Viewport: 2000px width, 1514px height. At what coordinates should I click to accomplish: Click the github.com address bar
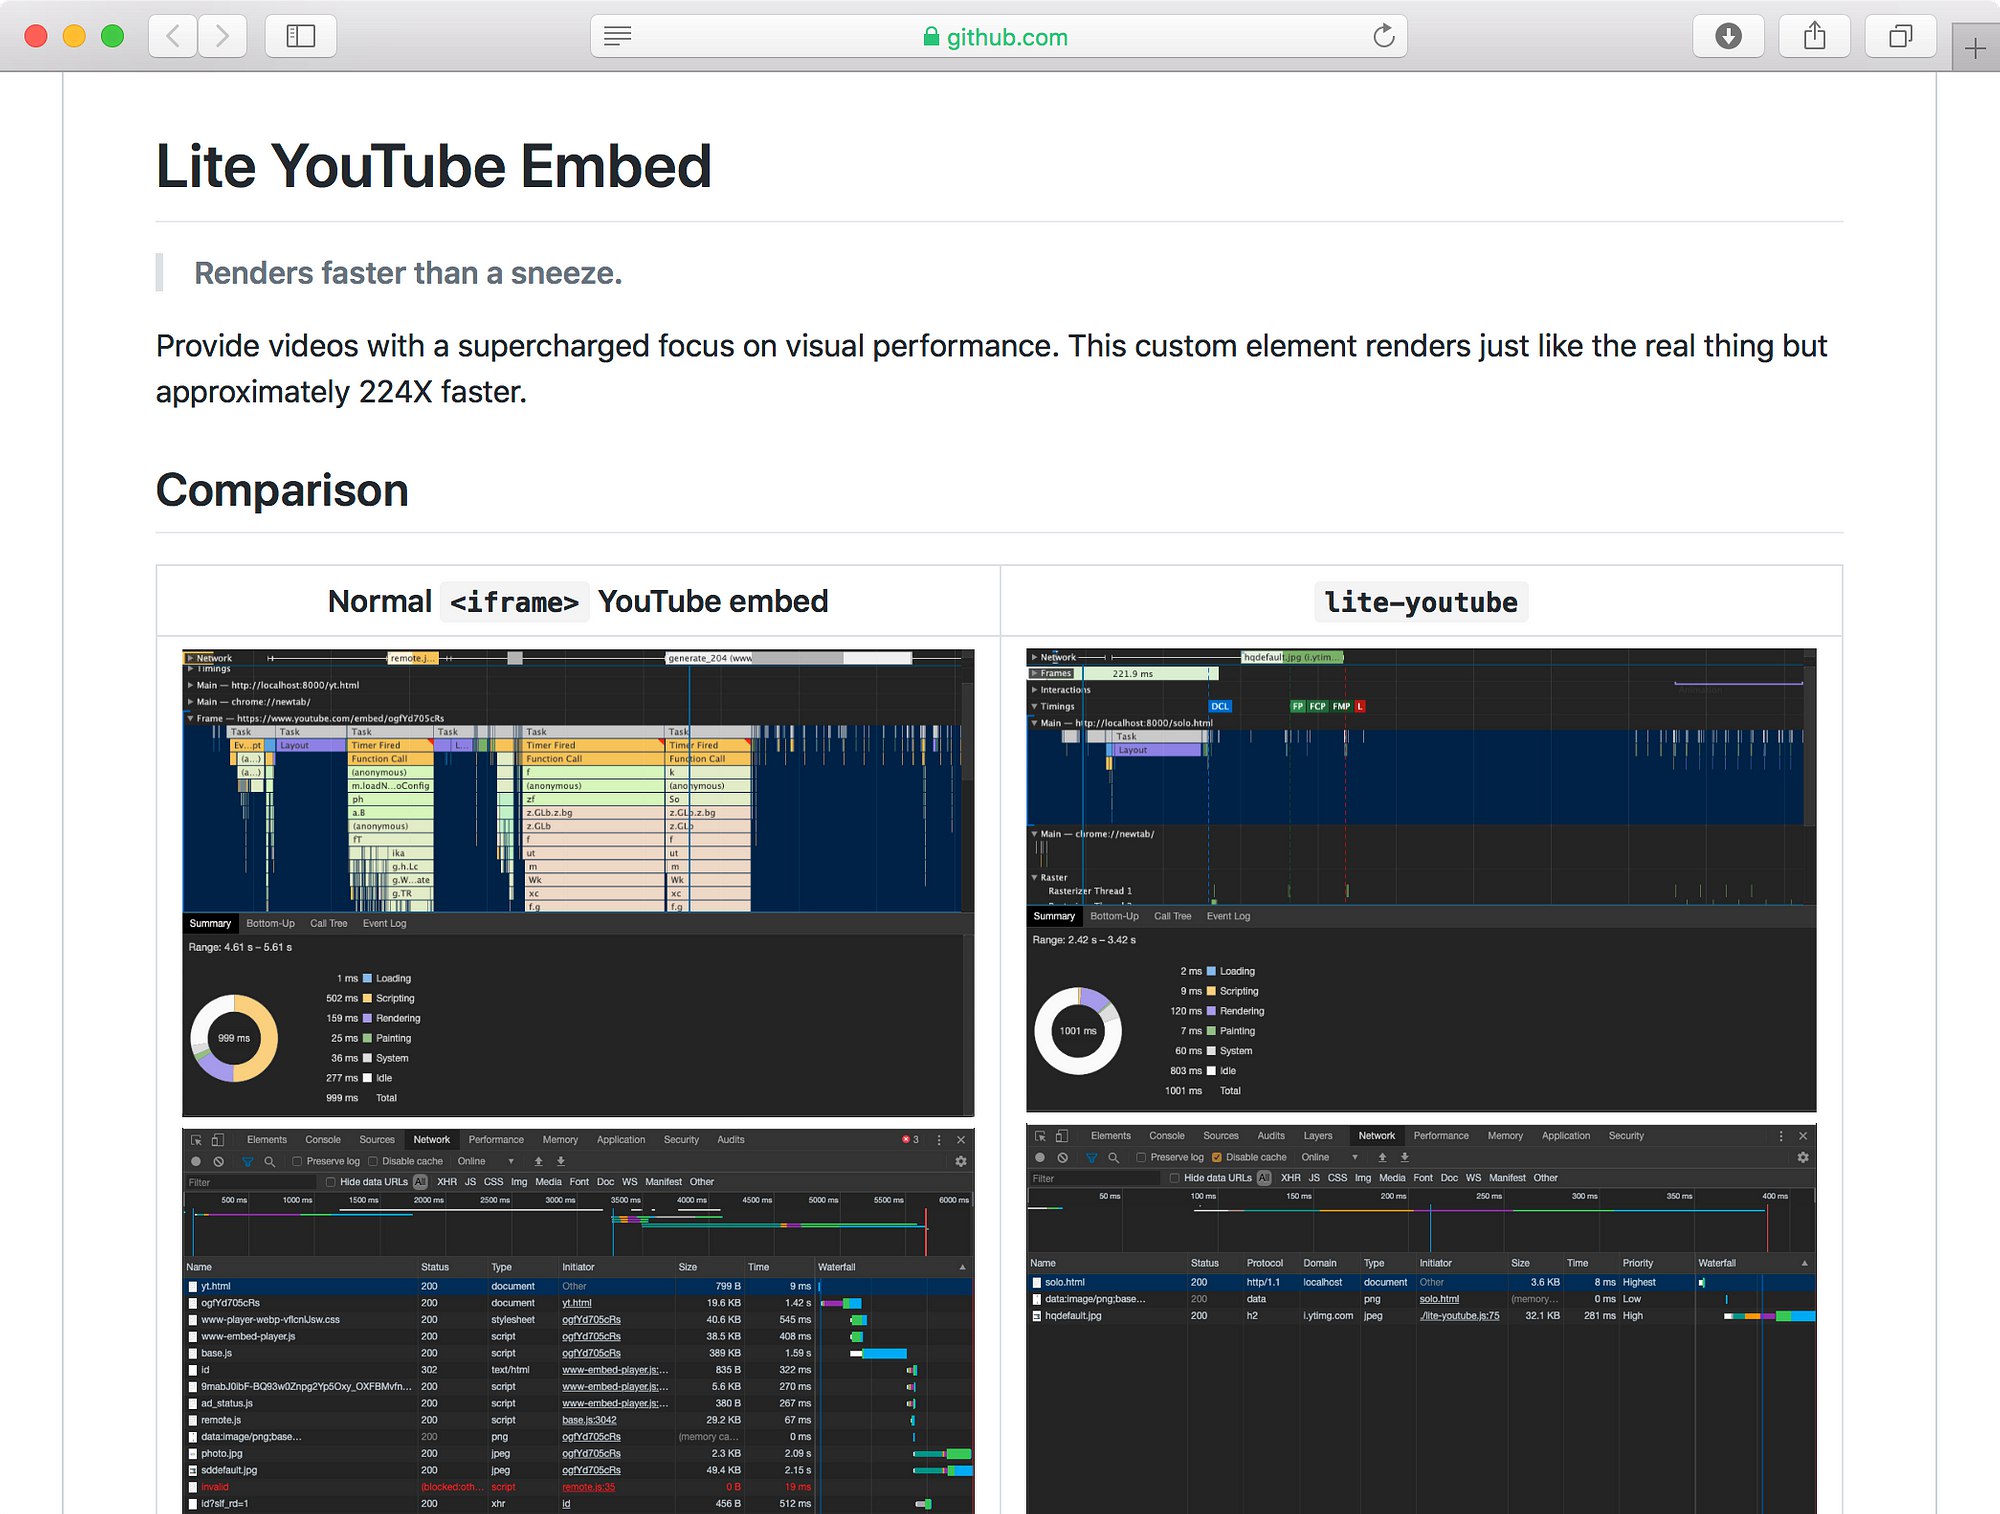[x=998, y=36]
